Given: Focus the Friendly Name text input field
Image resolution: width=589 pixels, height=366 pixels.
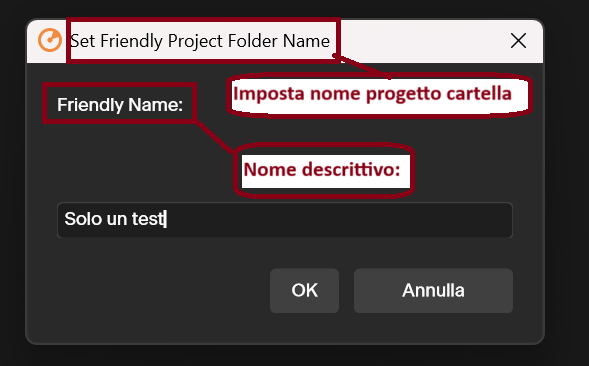Looking at the screenshot, I should pos(285,220).
